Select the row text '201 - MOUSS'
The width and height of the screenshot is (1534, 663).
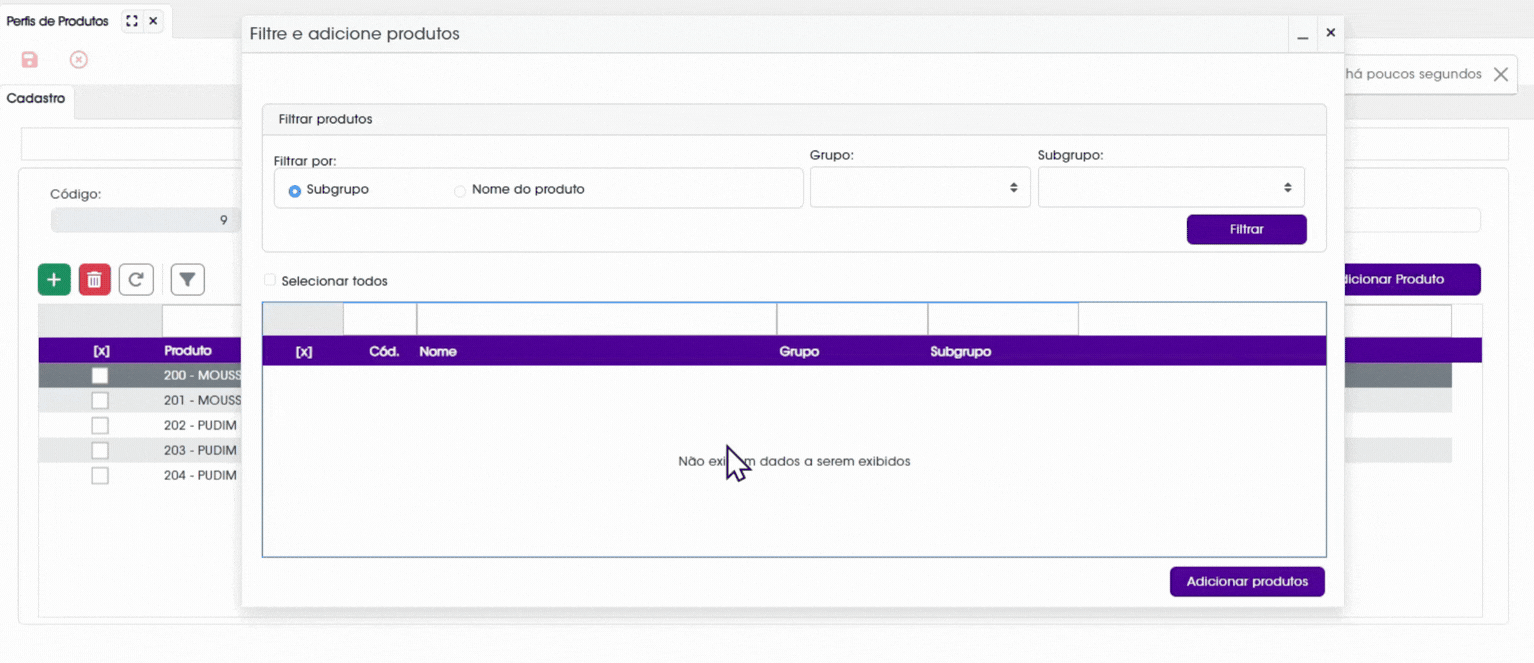click(202, 400)
